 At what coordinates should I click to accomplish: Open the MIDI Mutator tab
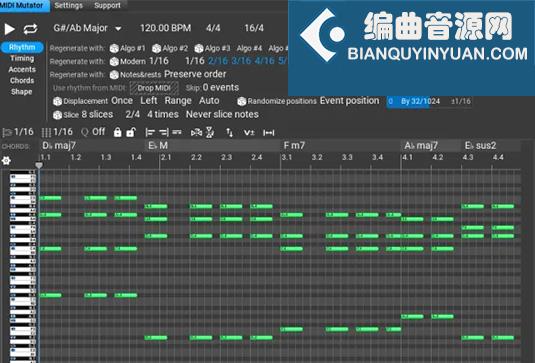pos(24,5)
